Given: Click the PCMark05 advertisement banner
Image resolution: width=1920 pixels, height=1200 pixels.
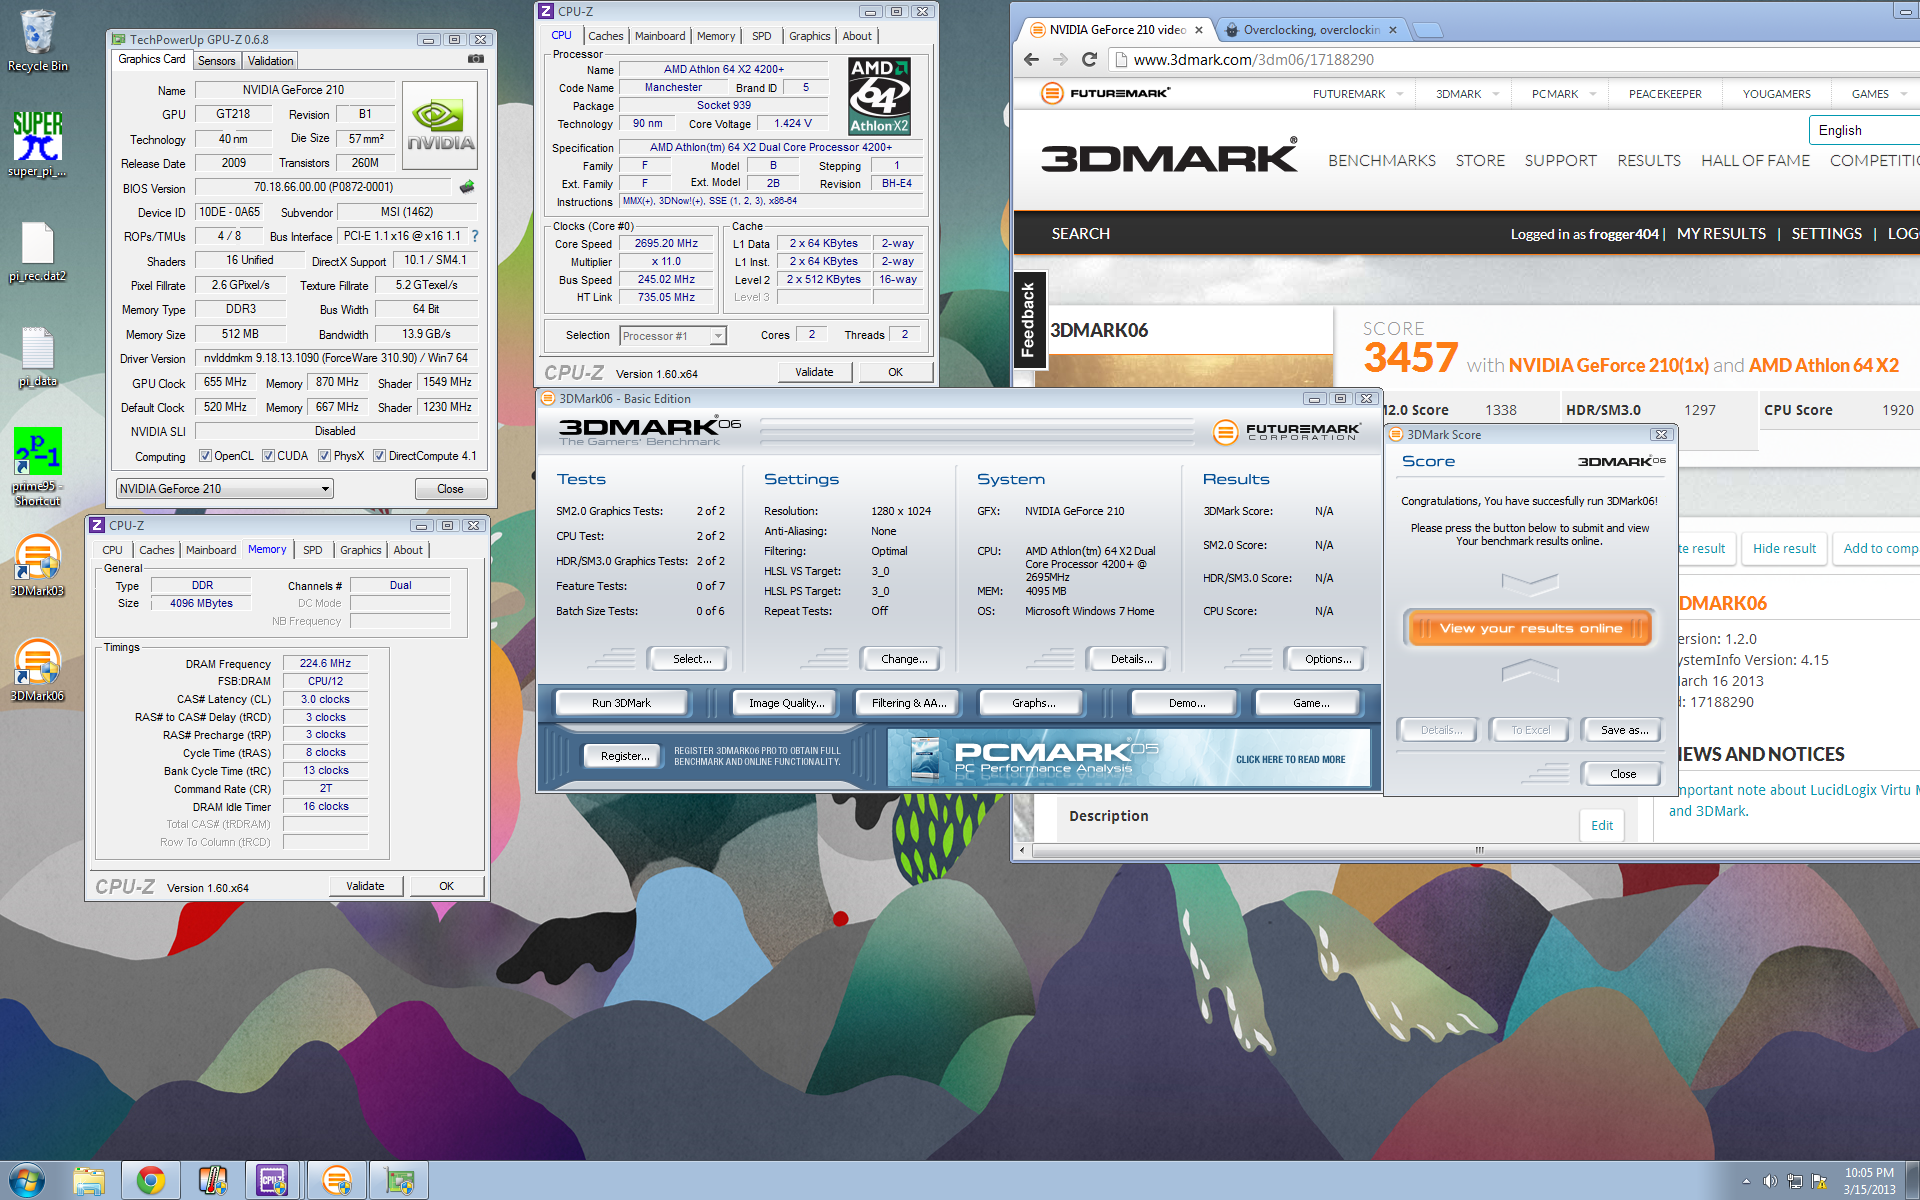Looking at the screenshot, I should pyautogui.click(x=1129, y=758).
